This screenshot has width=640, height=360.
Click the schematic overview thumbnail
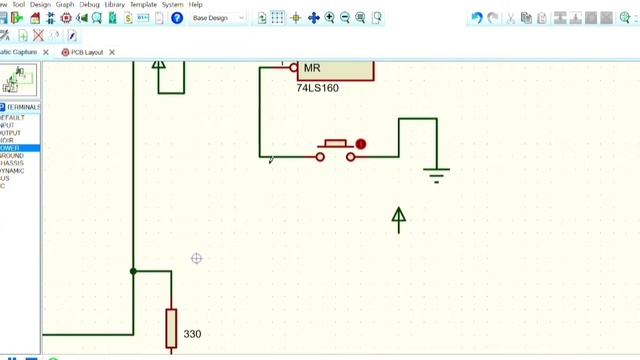pyautogui.click(x=19, y=80)
